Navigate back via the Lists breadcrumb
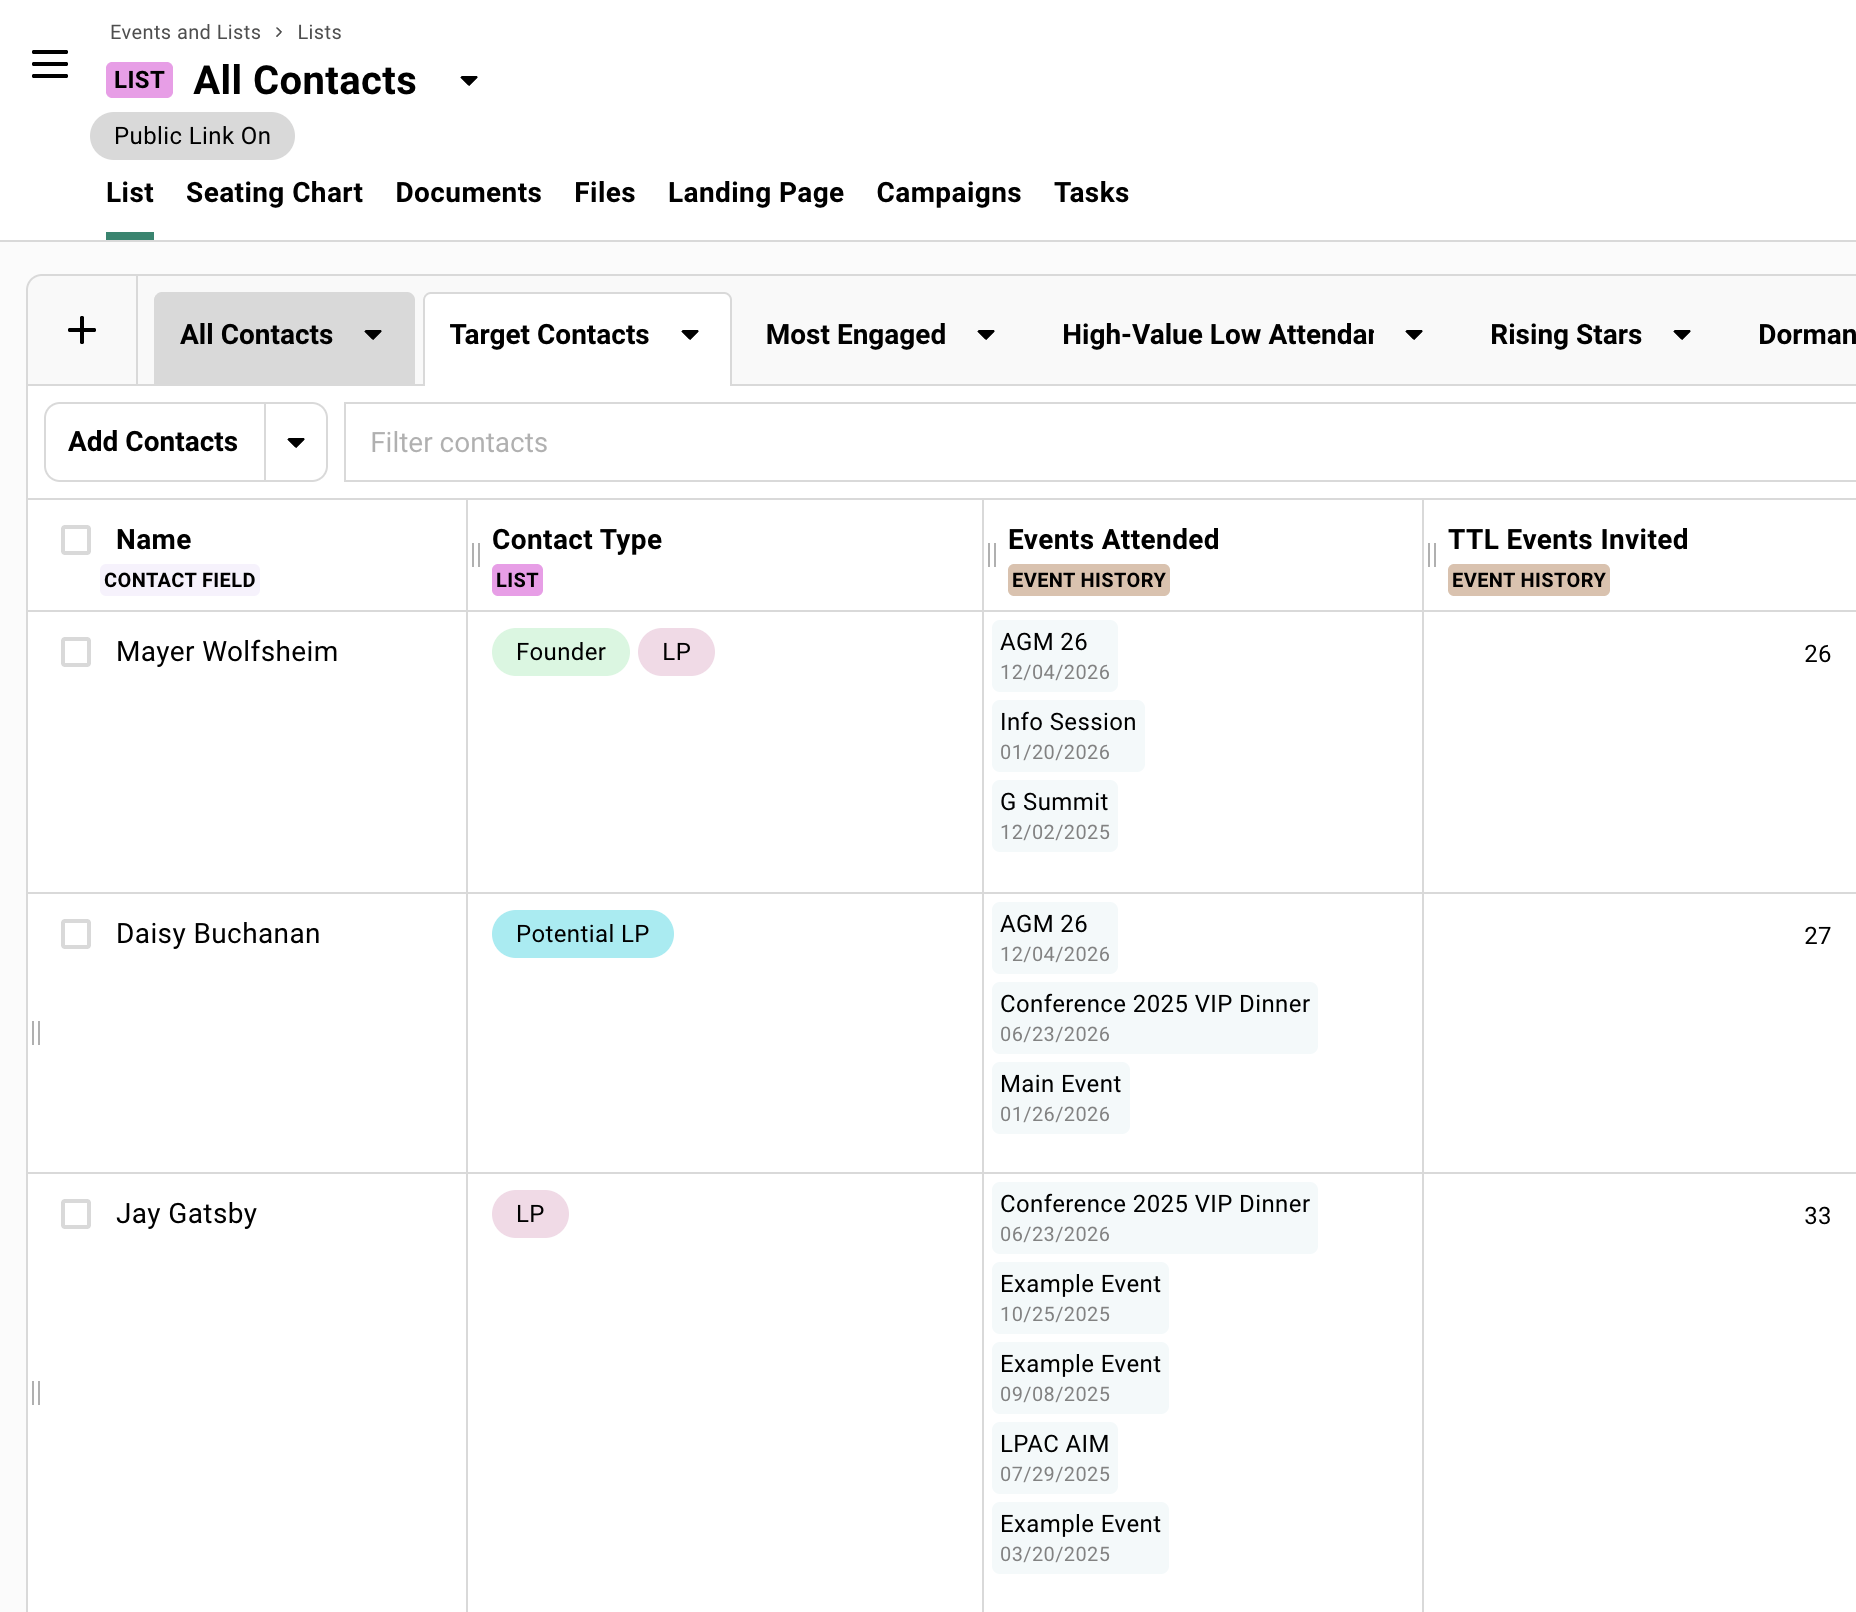Viewport: 1856px width, 1612px height. [318, 31]
